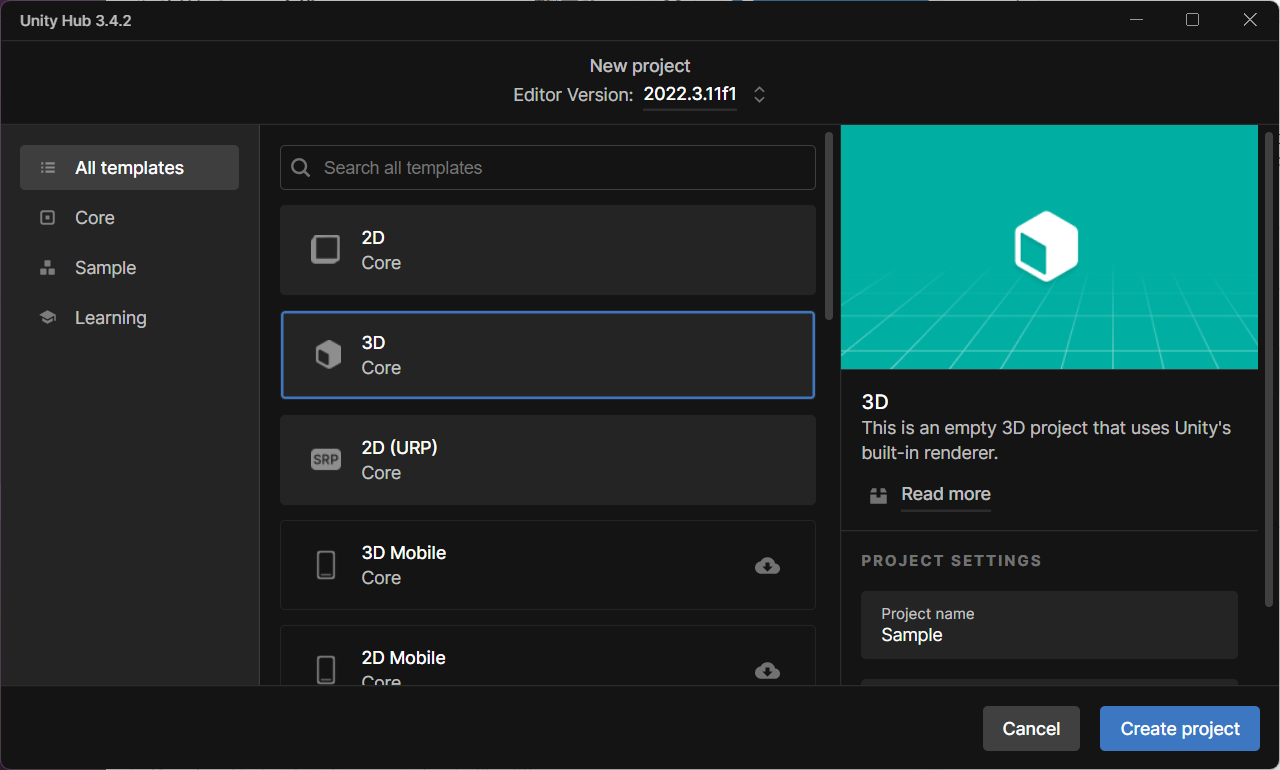This screenshot has height=770, width=1280.
Task: Click the Create project button
Action: [1179, 728]
